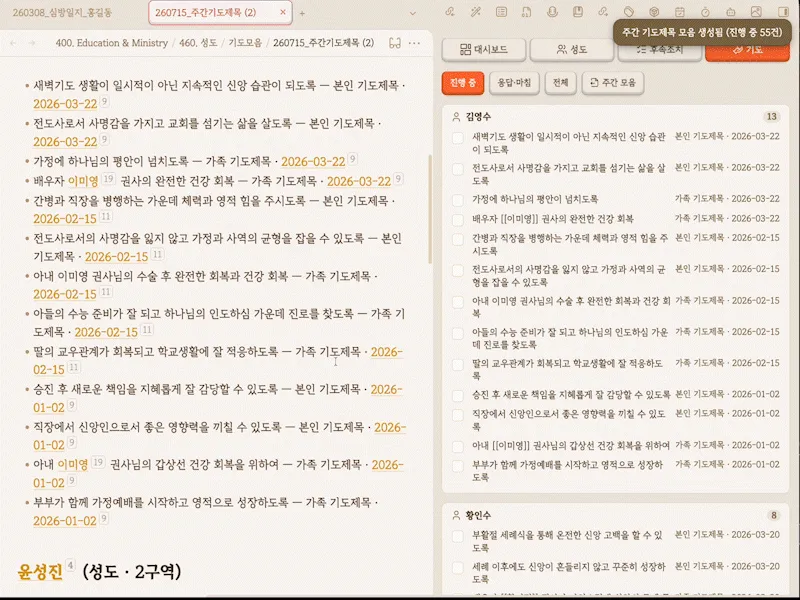Open the 윤성진 heading link
The image size is (800, 600).
tap(40, 571)
